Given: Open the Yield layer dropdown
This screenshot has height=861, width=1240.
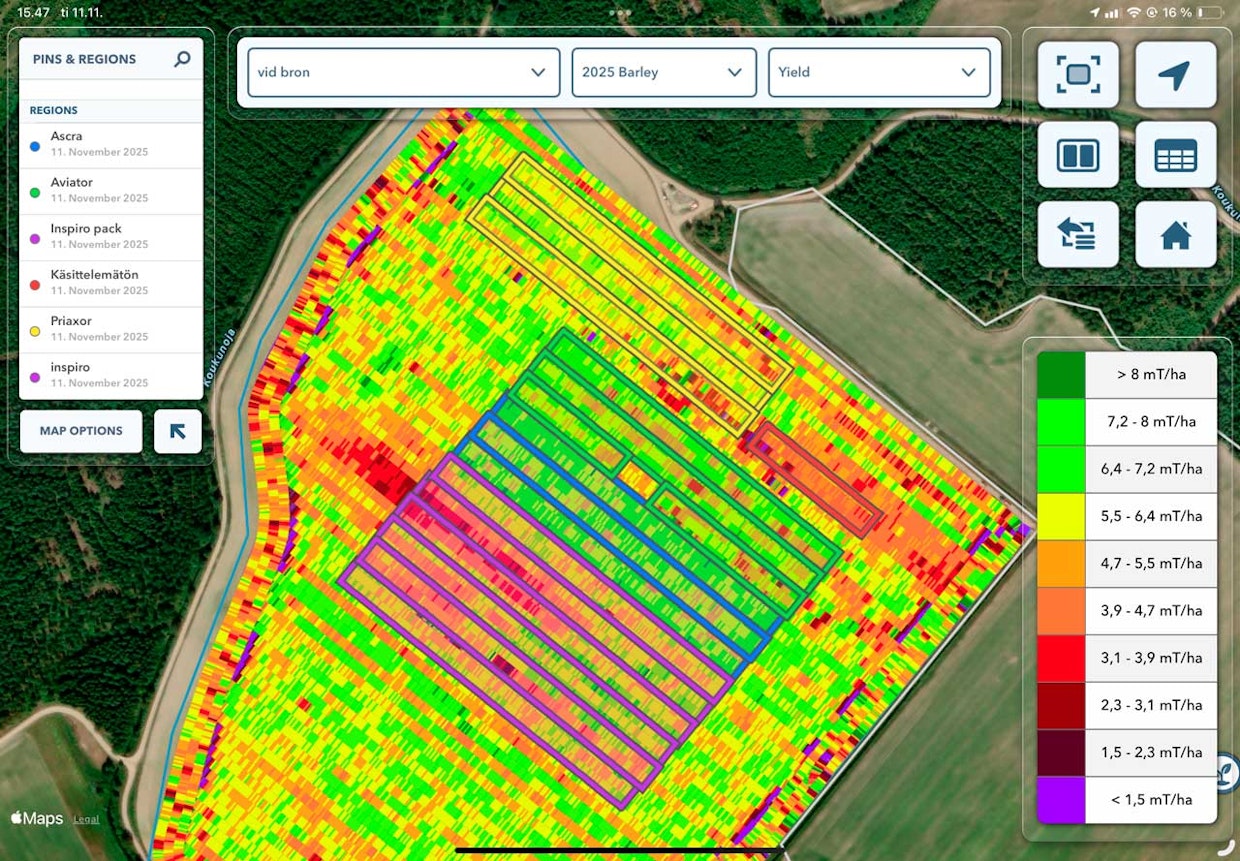Looking at the screenshot, I should [x=878, y=72].
